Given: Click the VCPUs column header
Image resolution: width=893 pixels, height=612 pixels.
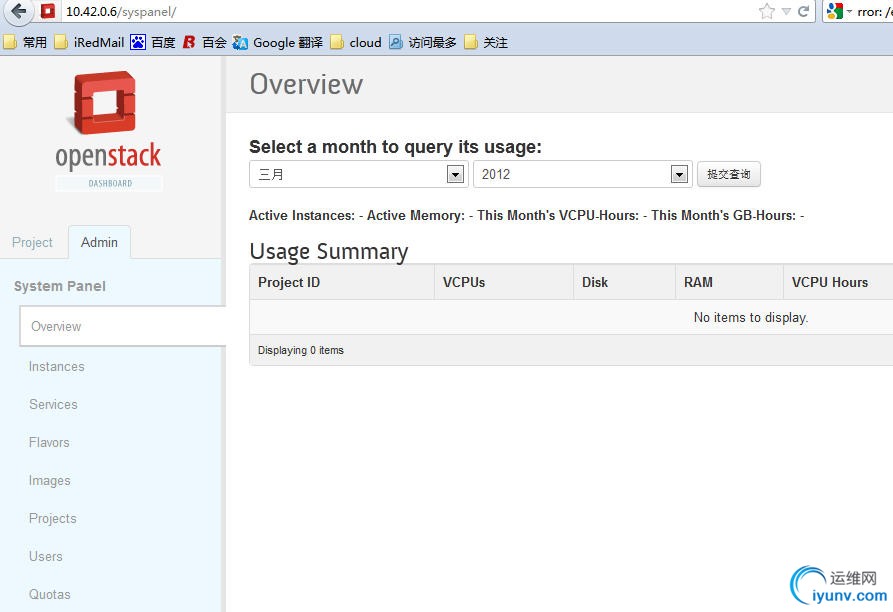Looking at the screenshot, I should coord(504,282).
